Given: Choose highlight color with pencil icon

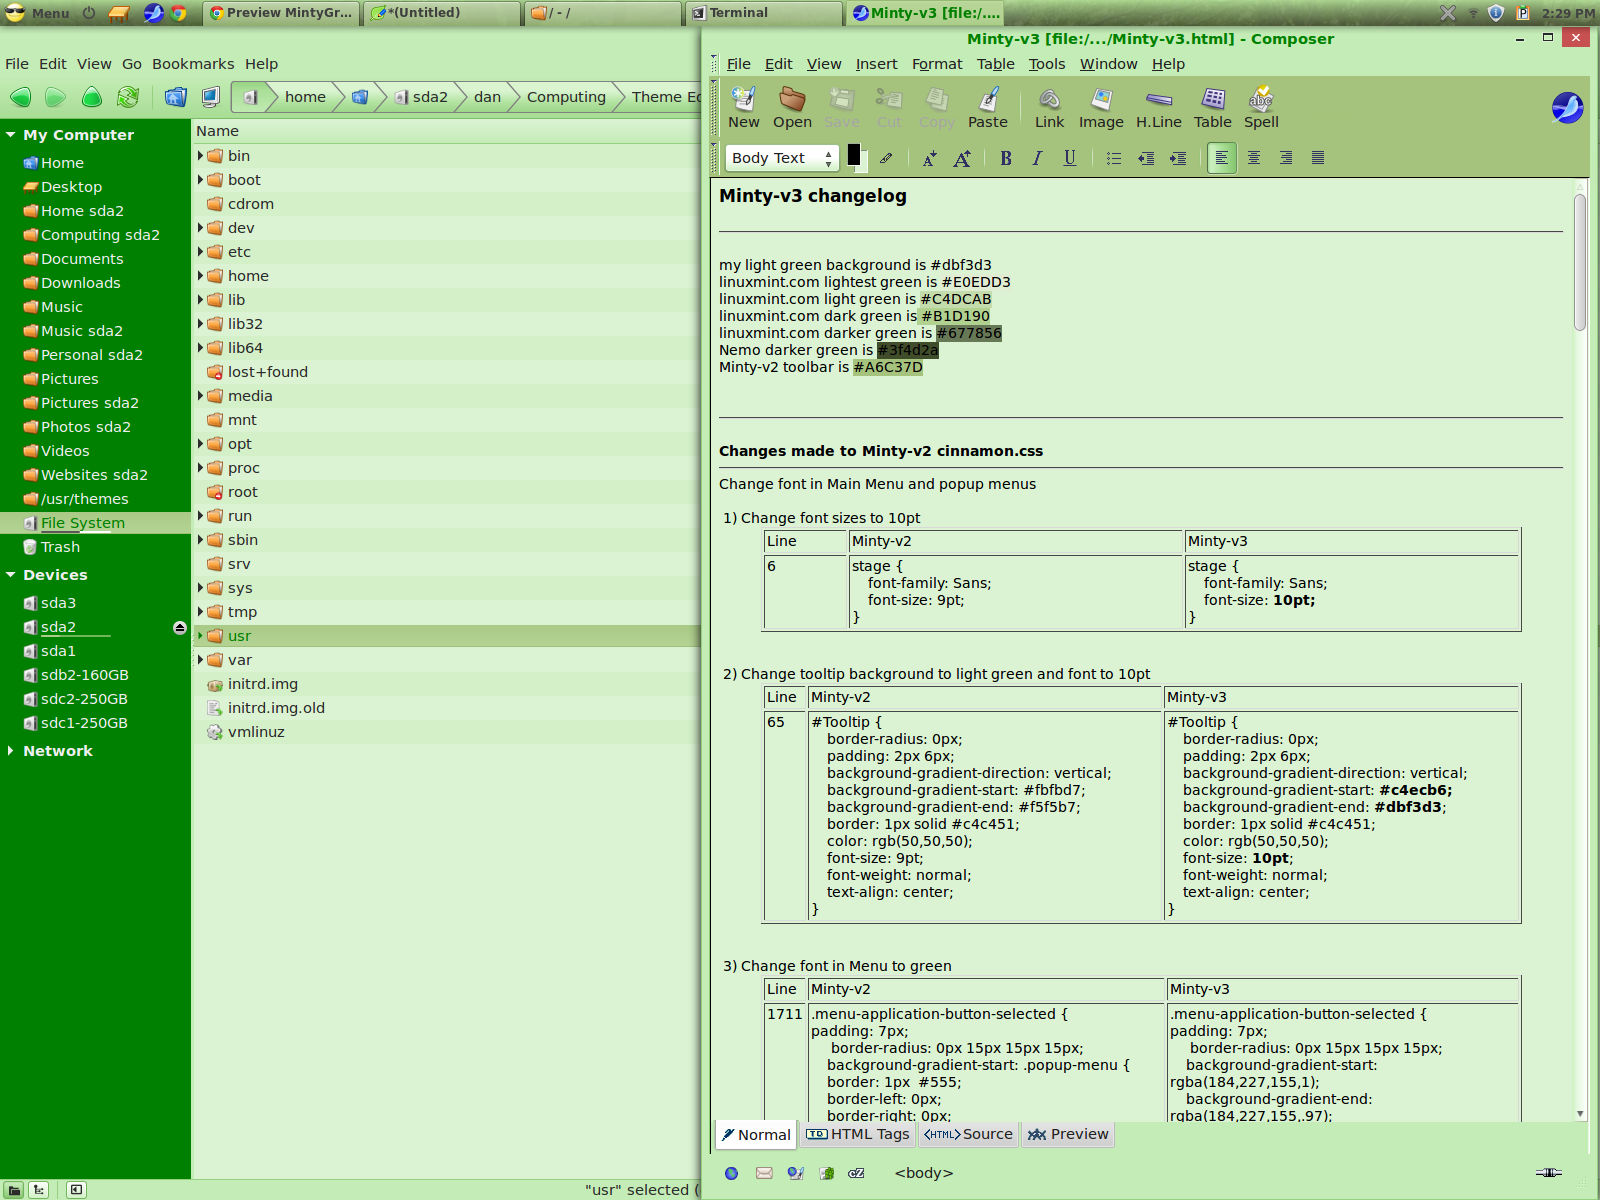Looking at the screenshot, I should coord(886,158).
